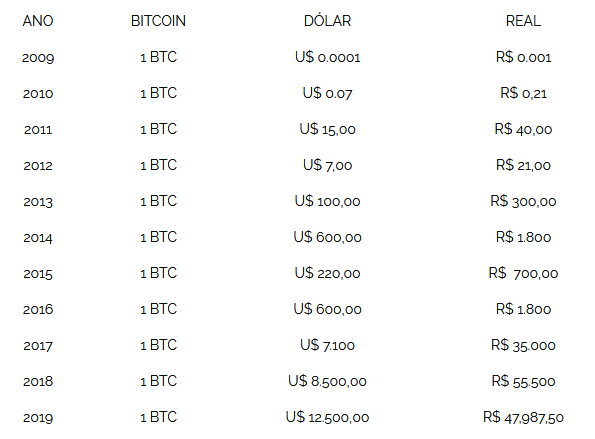This screenshot has height=439, width=595.
Task: Click the ANO column header
Action: click(x=38, y=21)
